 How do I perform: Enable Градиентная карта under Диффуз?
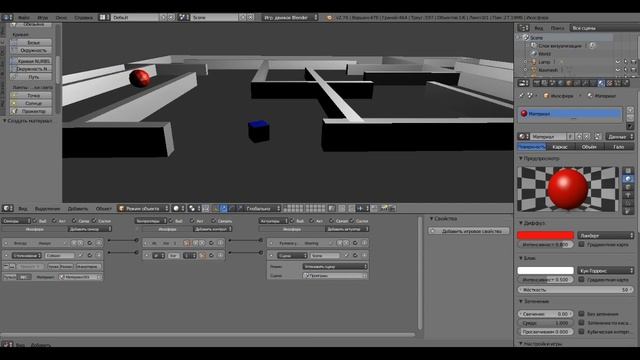tap(582, 244)
